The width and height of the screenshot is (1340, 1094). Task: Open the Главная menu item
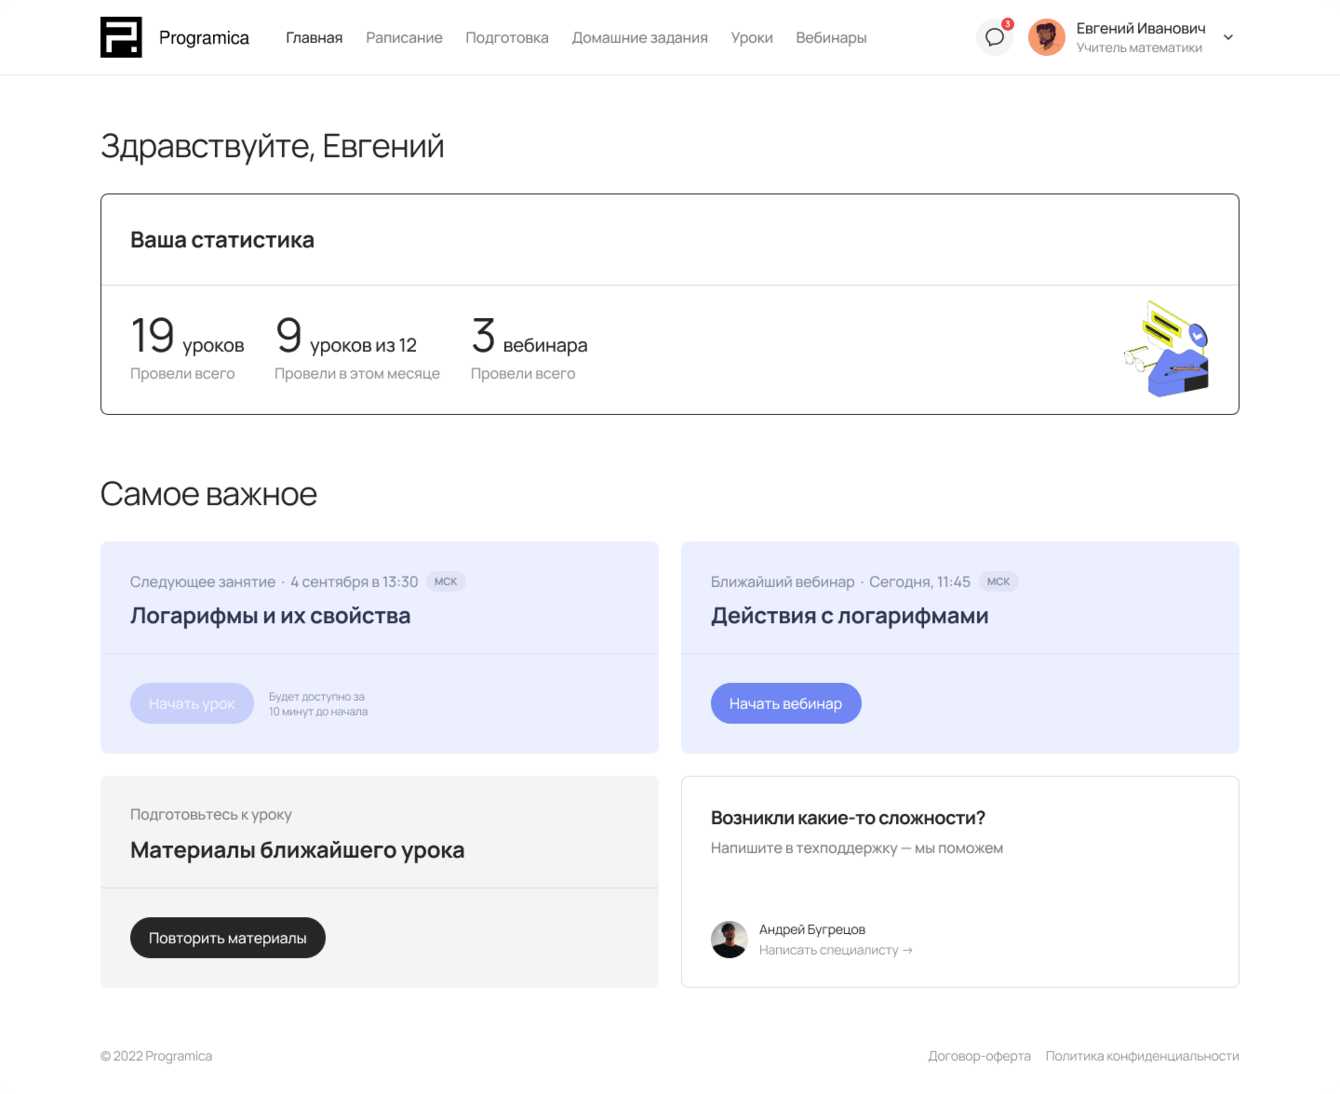pos(314,38)
